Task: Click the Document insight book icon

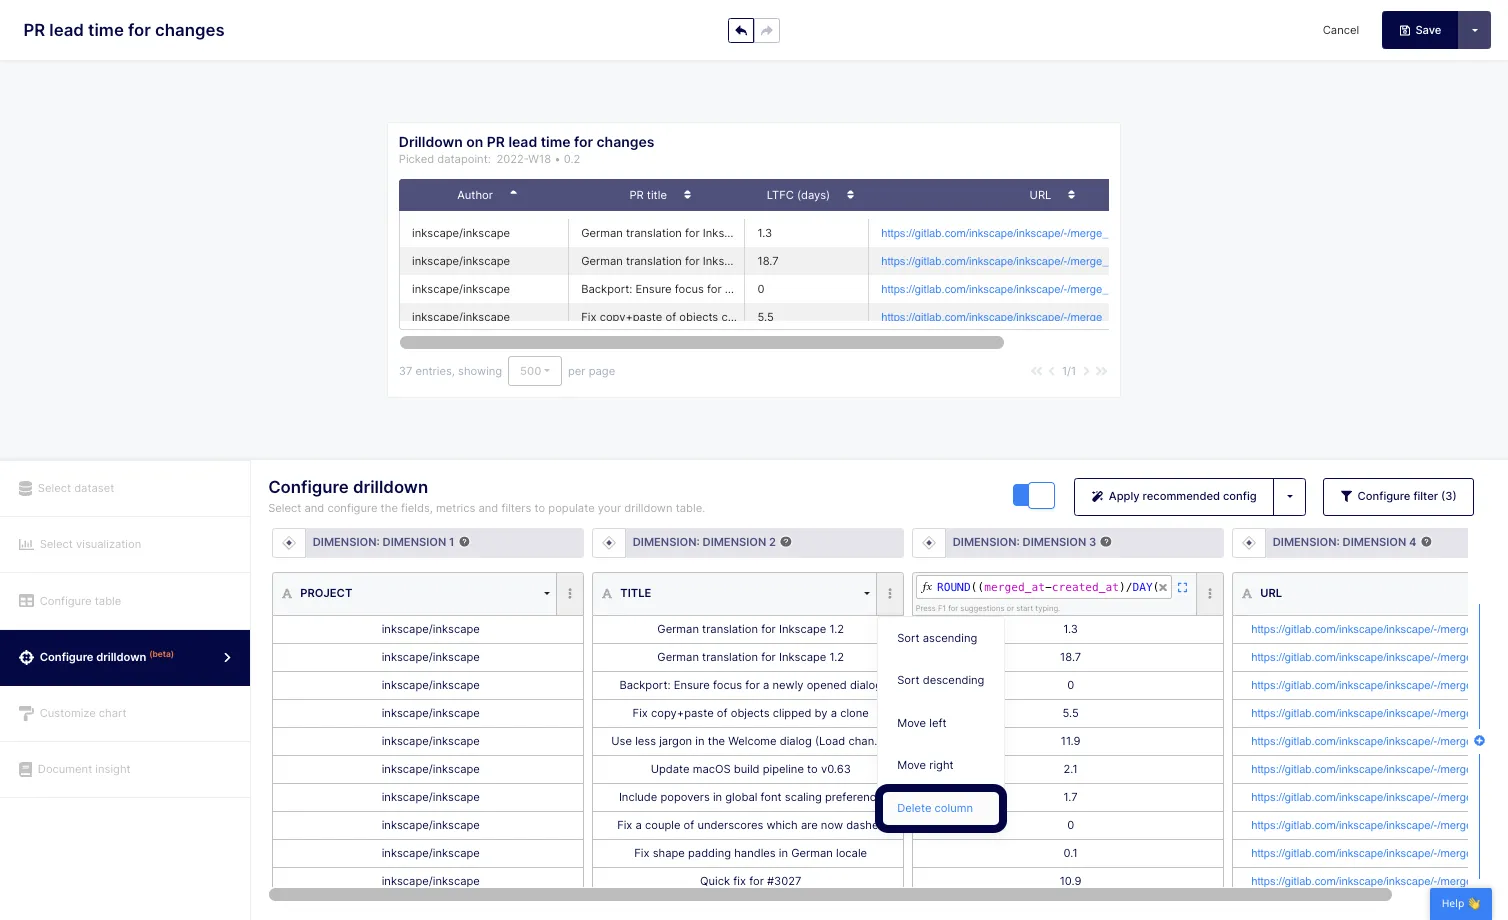Action: (24, 769)
